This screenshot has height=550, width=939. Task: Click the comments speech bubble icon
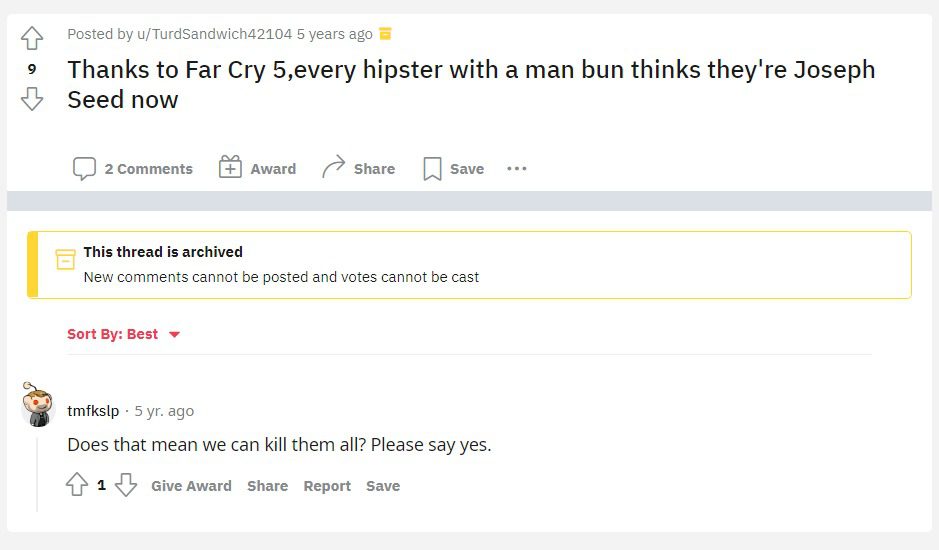click(84, 169)
